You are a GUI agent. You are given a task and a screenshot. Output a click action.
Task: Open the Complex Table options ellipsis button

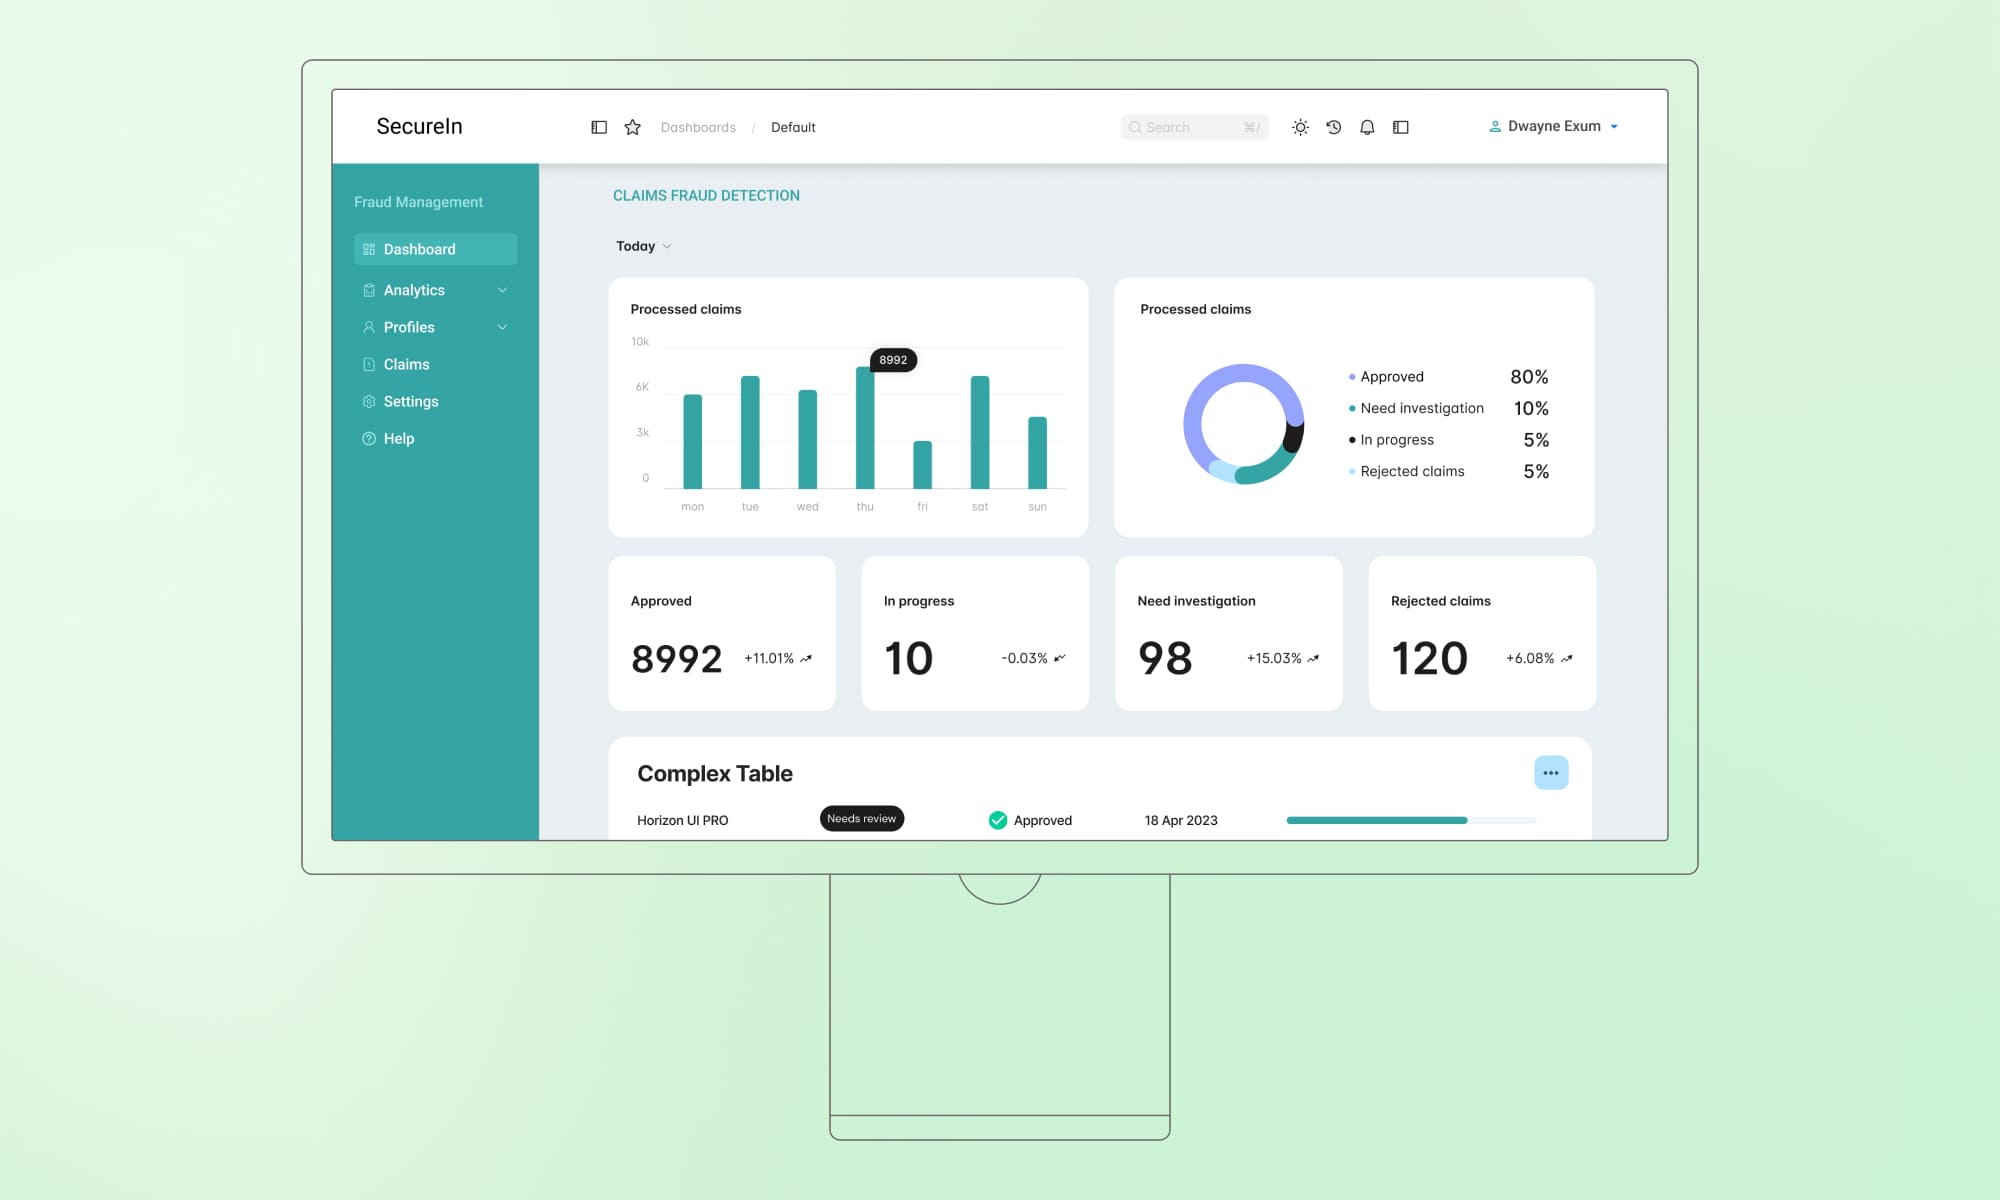[x=1550, y=772]
